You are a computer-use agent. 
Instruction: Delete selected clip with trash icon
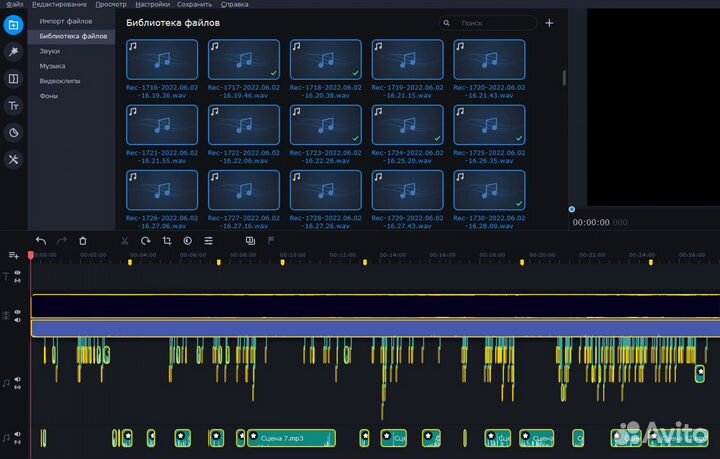coord(83,240)
